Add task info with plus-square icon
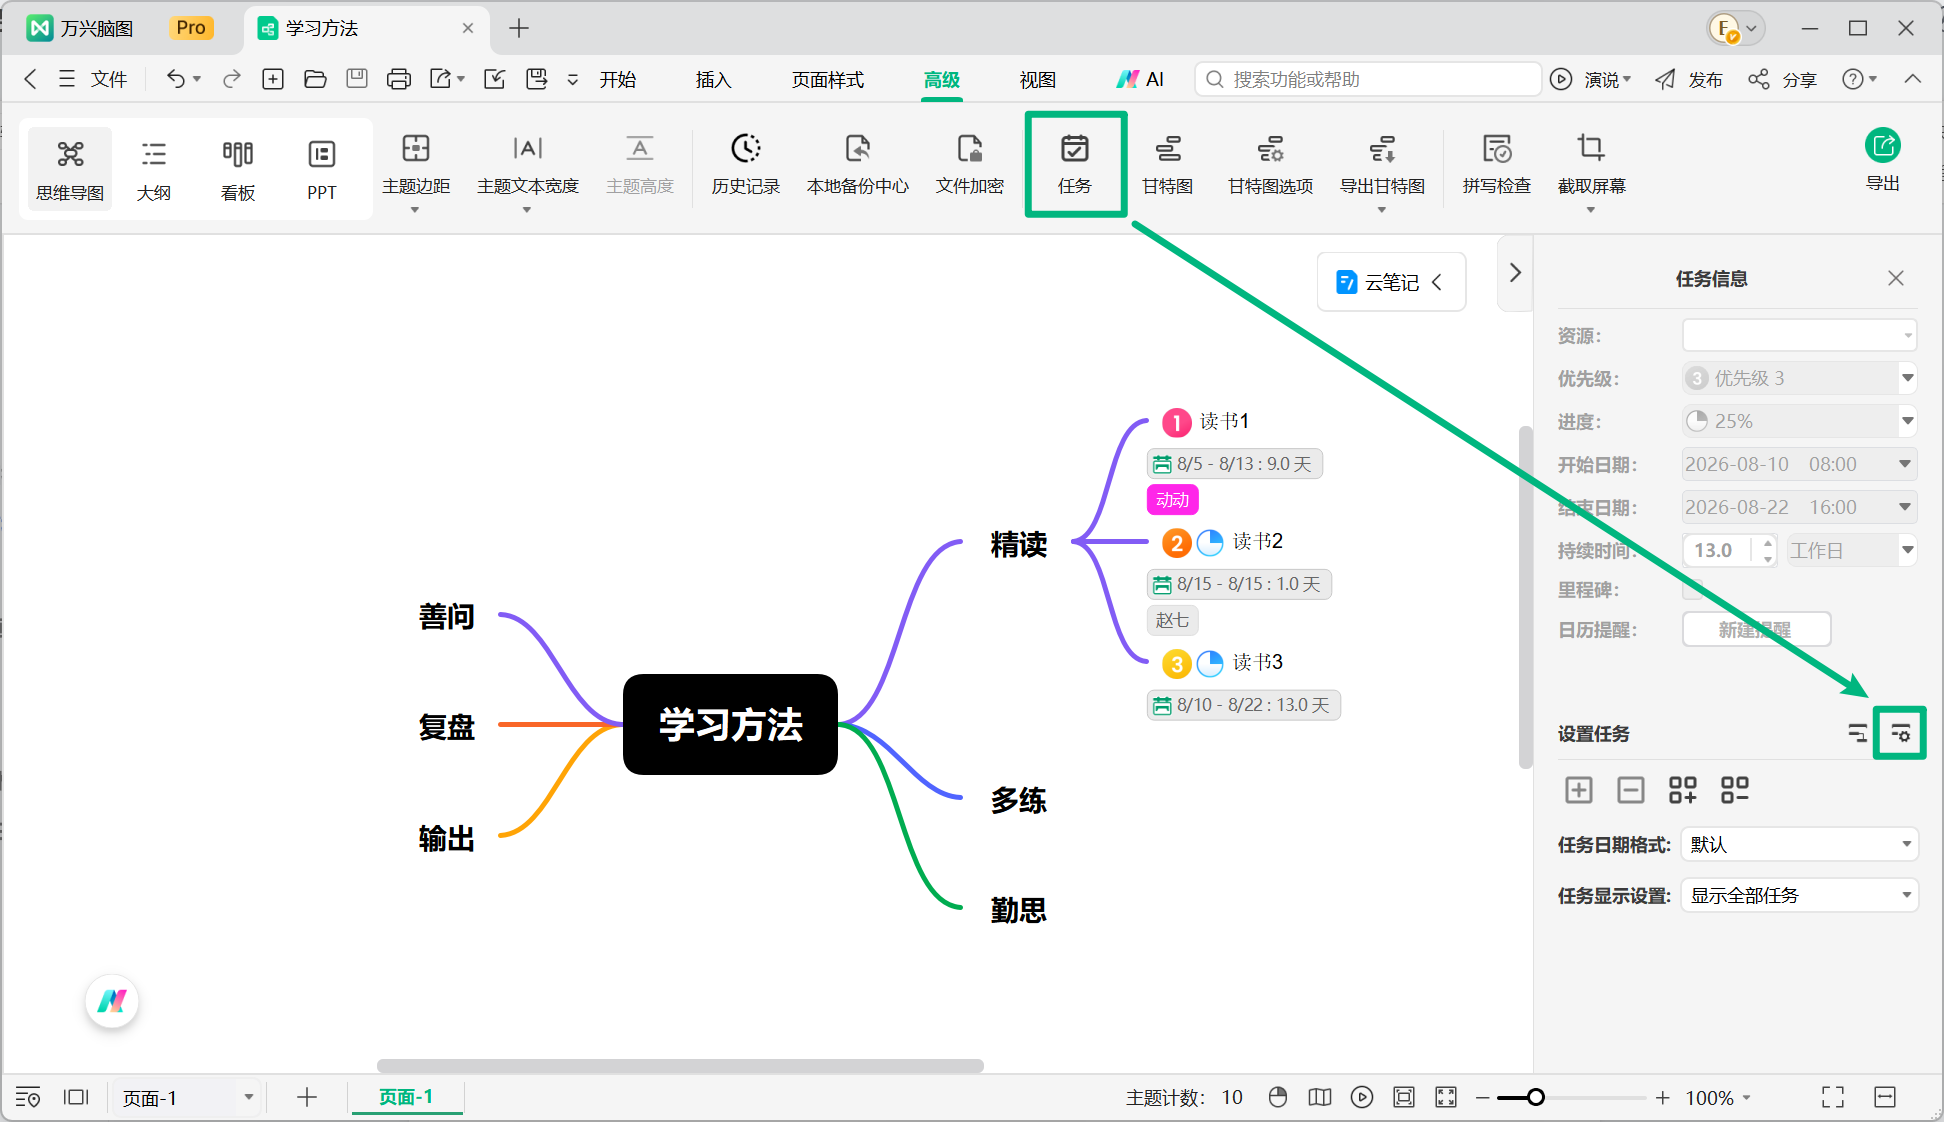This screenshot has height=1122, width=1944. (x=1578, y=790)
